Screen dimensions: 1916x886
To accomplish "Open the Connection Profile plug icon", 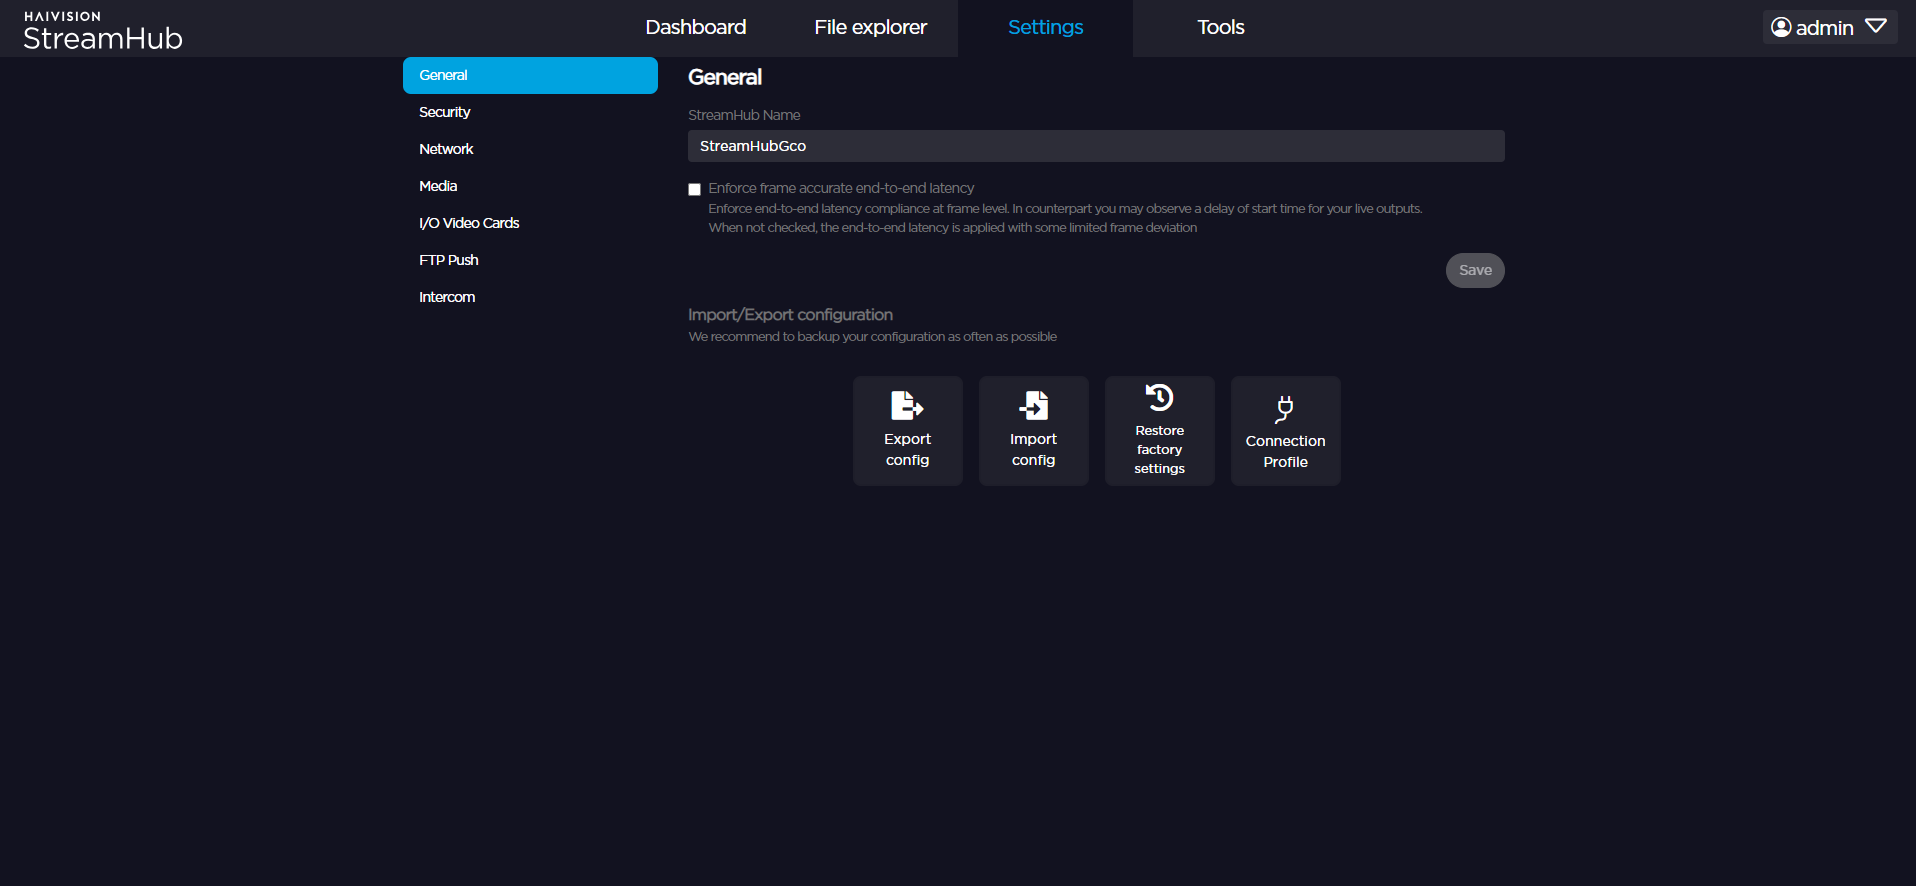I will tap(1285, 409).
